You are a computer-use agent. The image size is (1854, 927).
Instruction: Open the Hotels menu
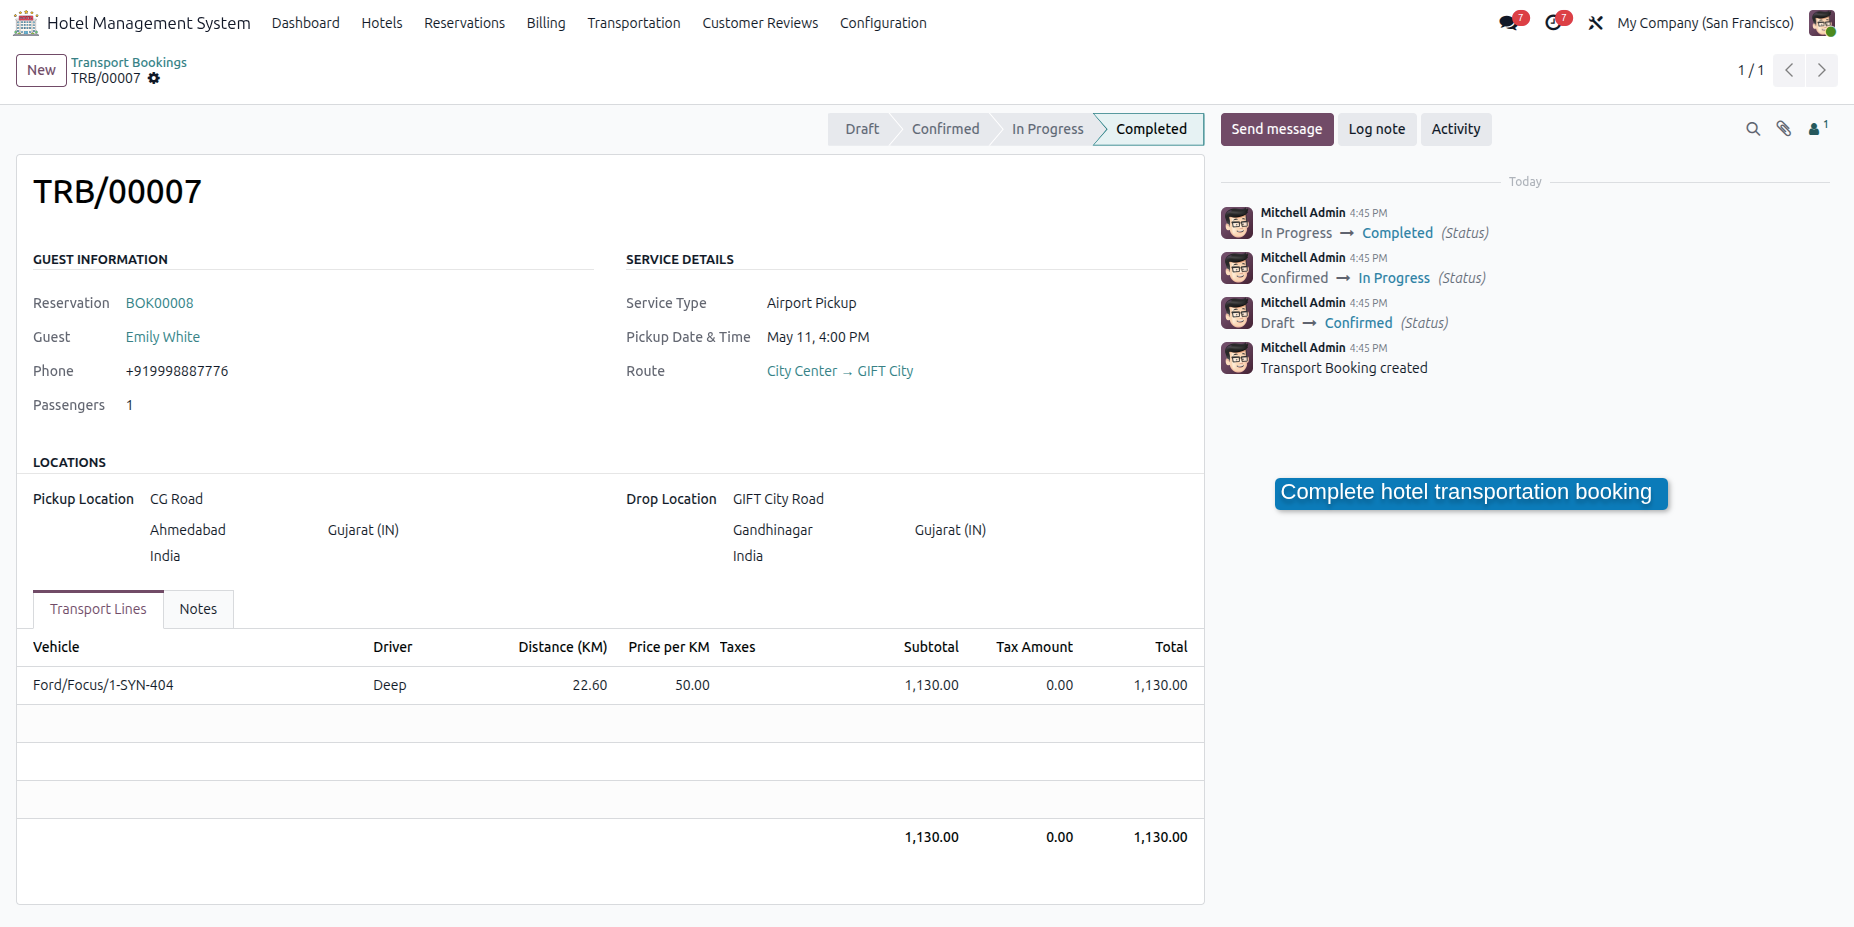(382, 23)
